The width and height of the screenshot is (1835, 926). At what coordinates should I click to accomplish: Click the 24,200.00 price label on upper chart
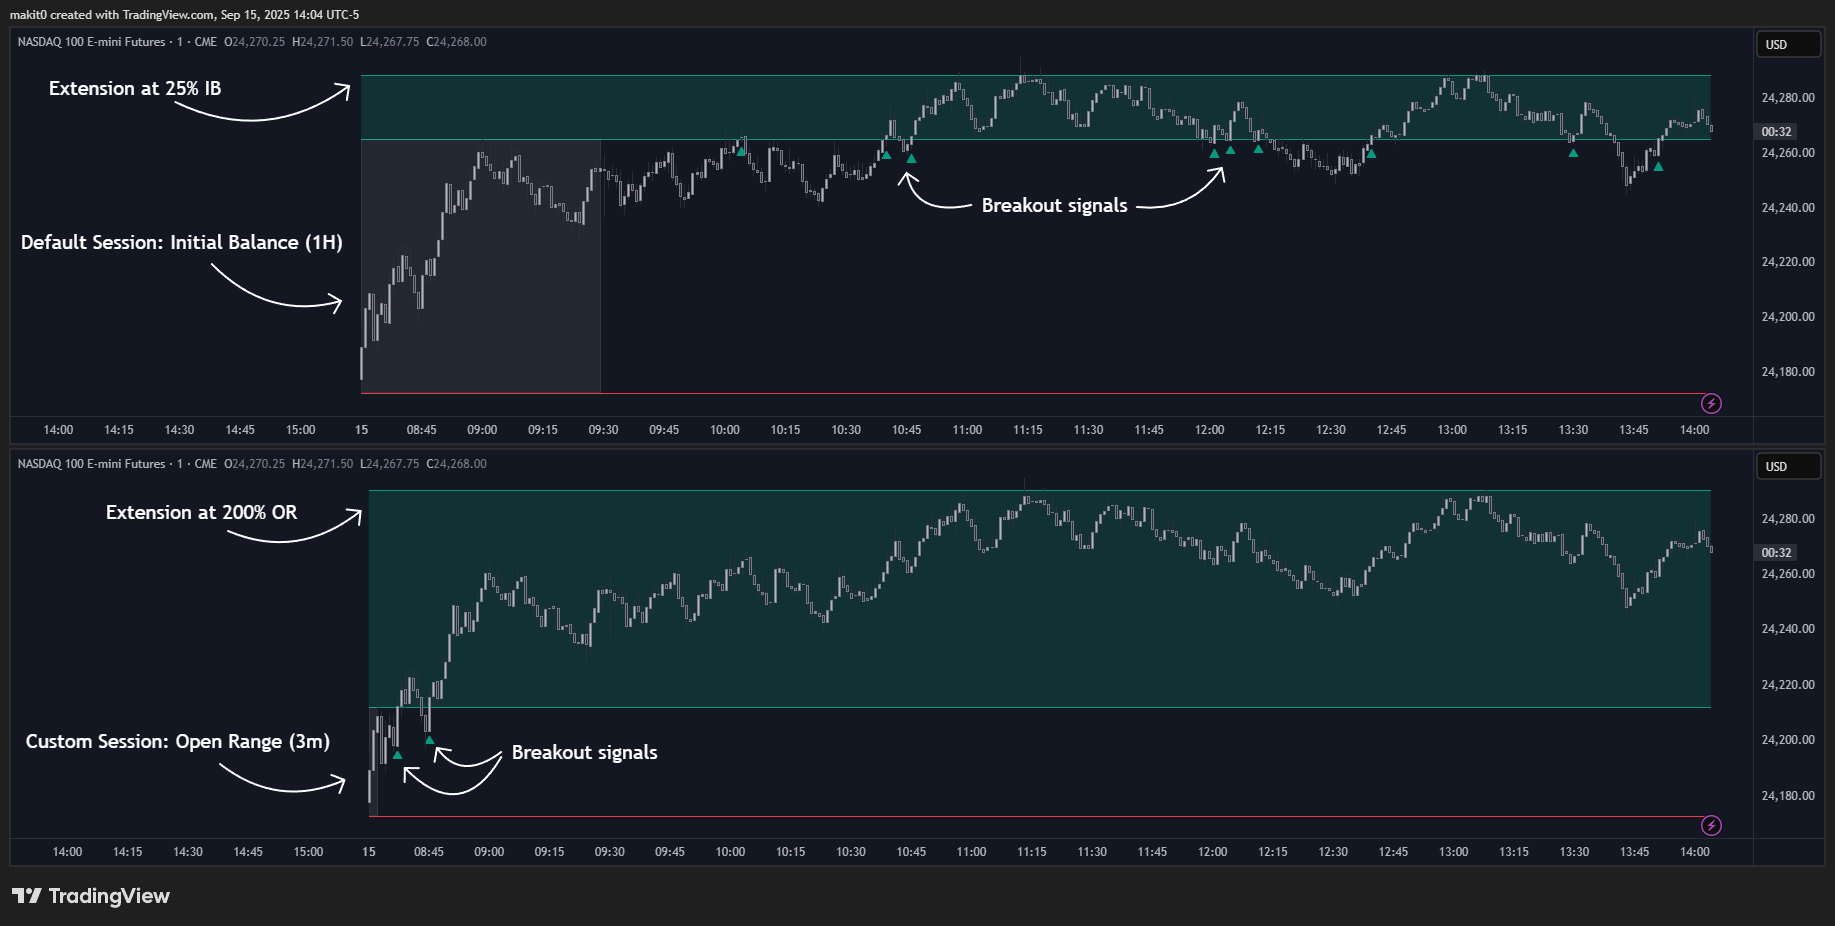click(1788, 317)
